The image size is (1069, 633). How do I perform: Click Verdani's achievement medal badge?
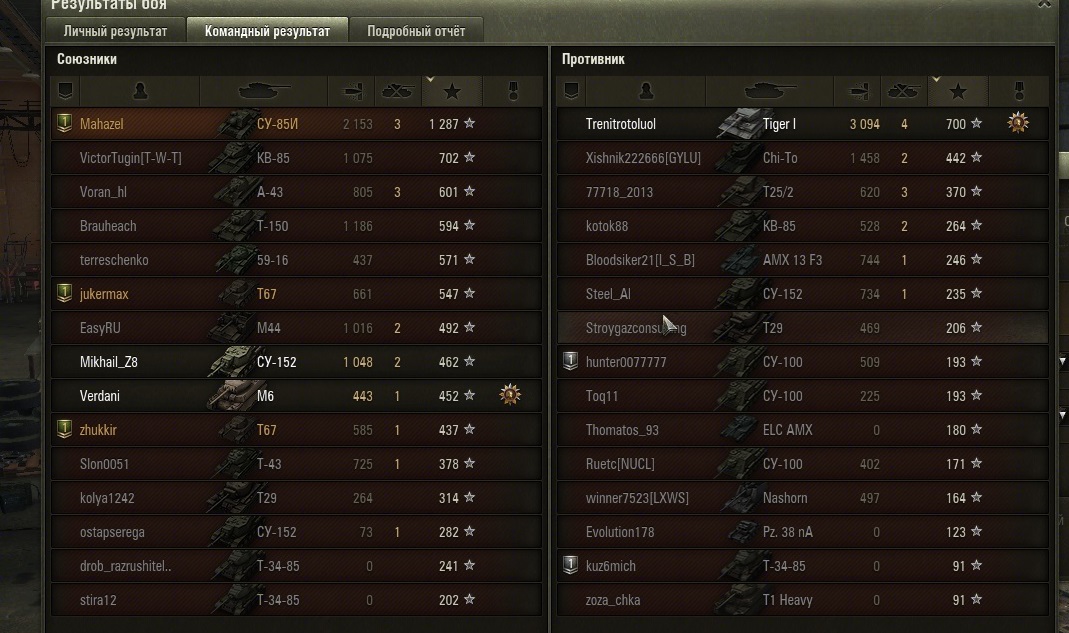tap(510, 395)
